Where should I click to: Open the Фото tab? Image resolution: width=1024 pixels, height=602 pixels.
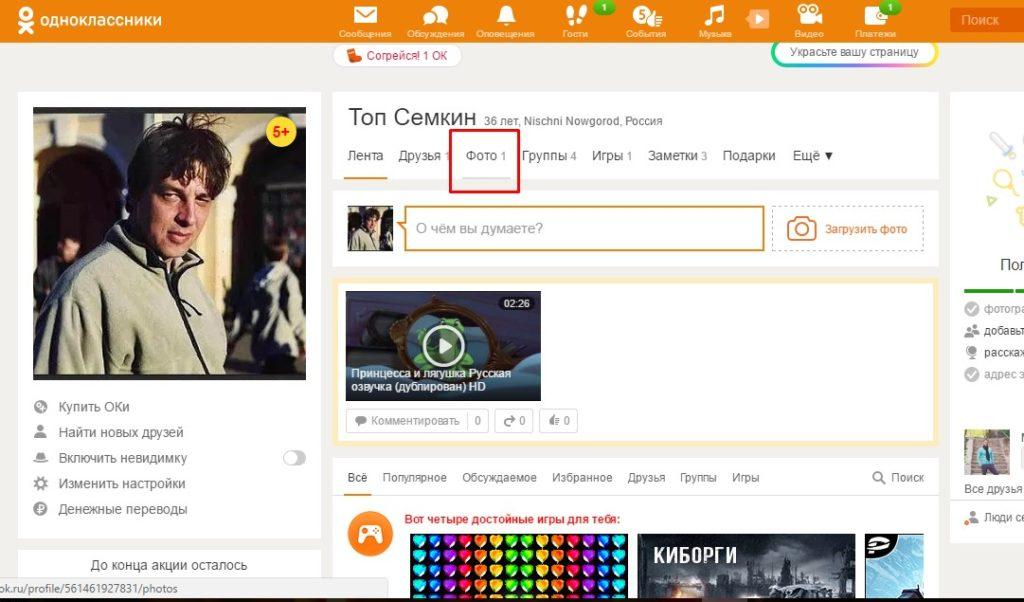(x=485, y=155)
